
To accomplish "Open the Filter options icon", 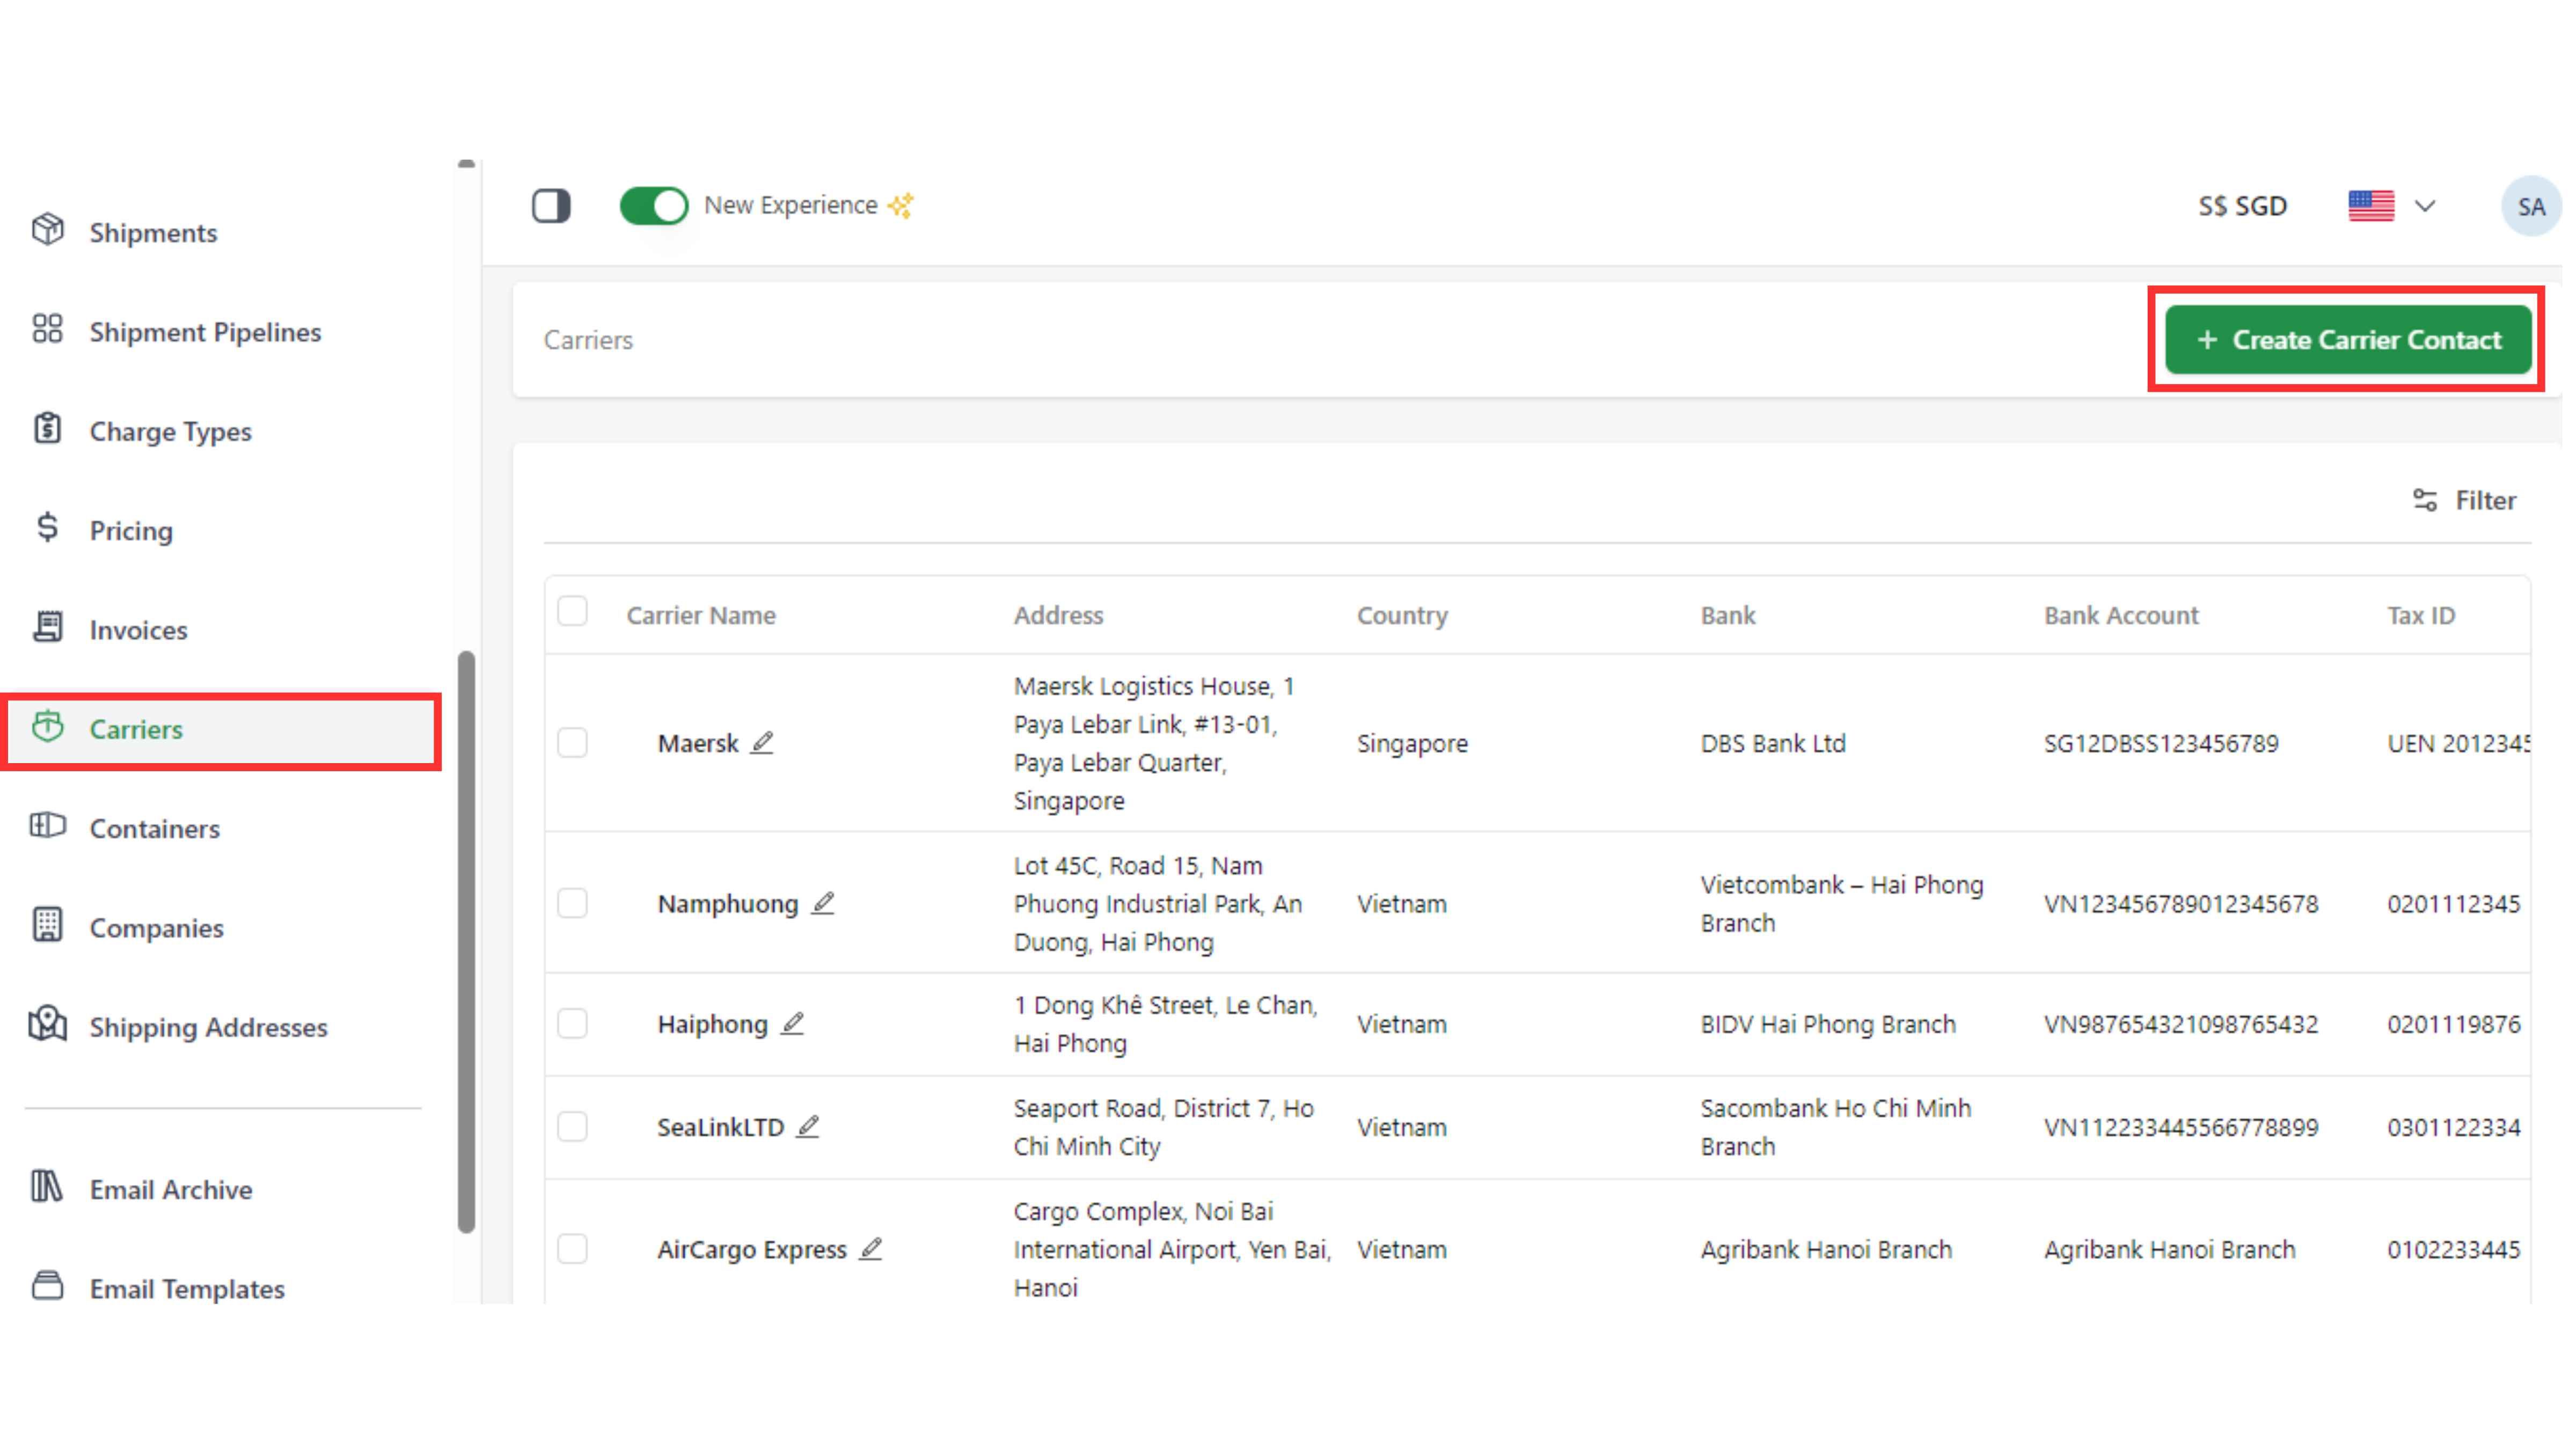I will [x=2424, y=500].
